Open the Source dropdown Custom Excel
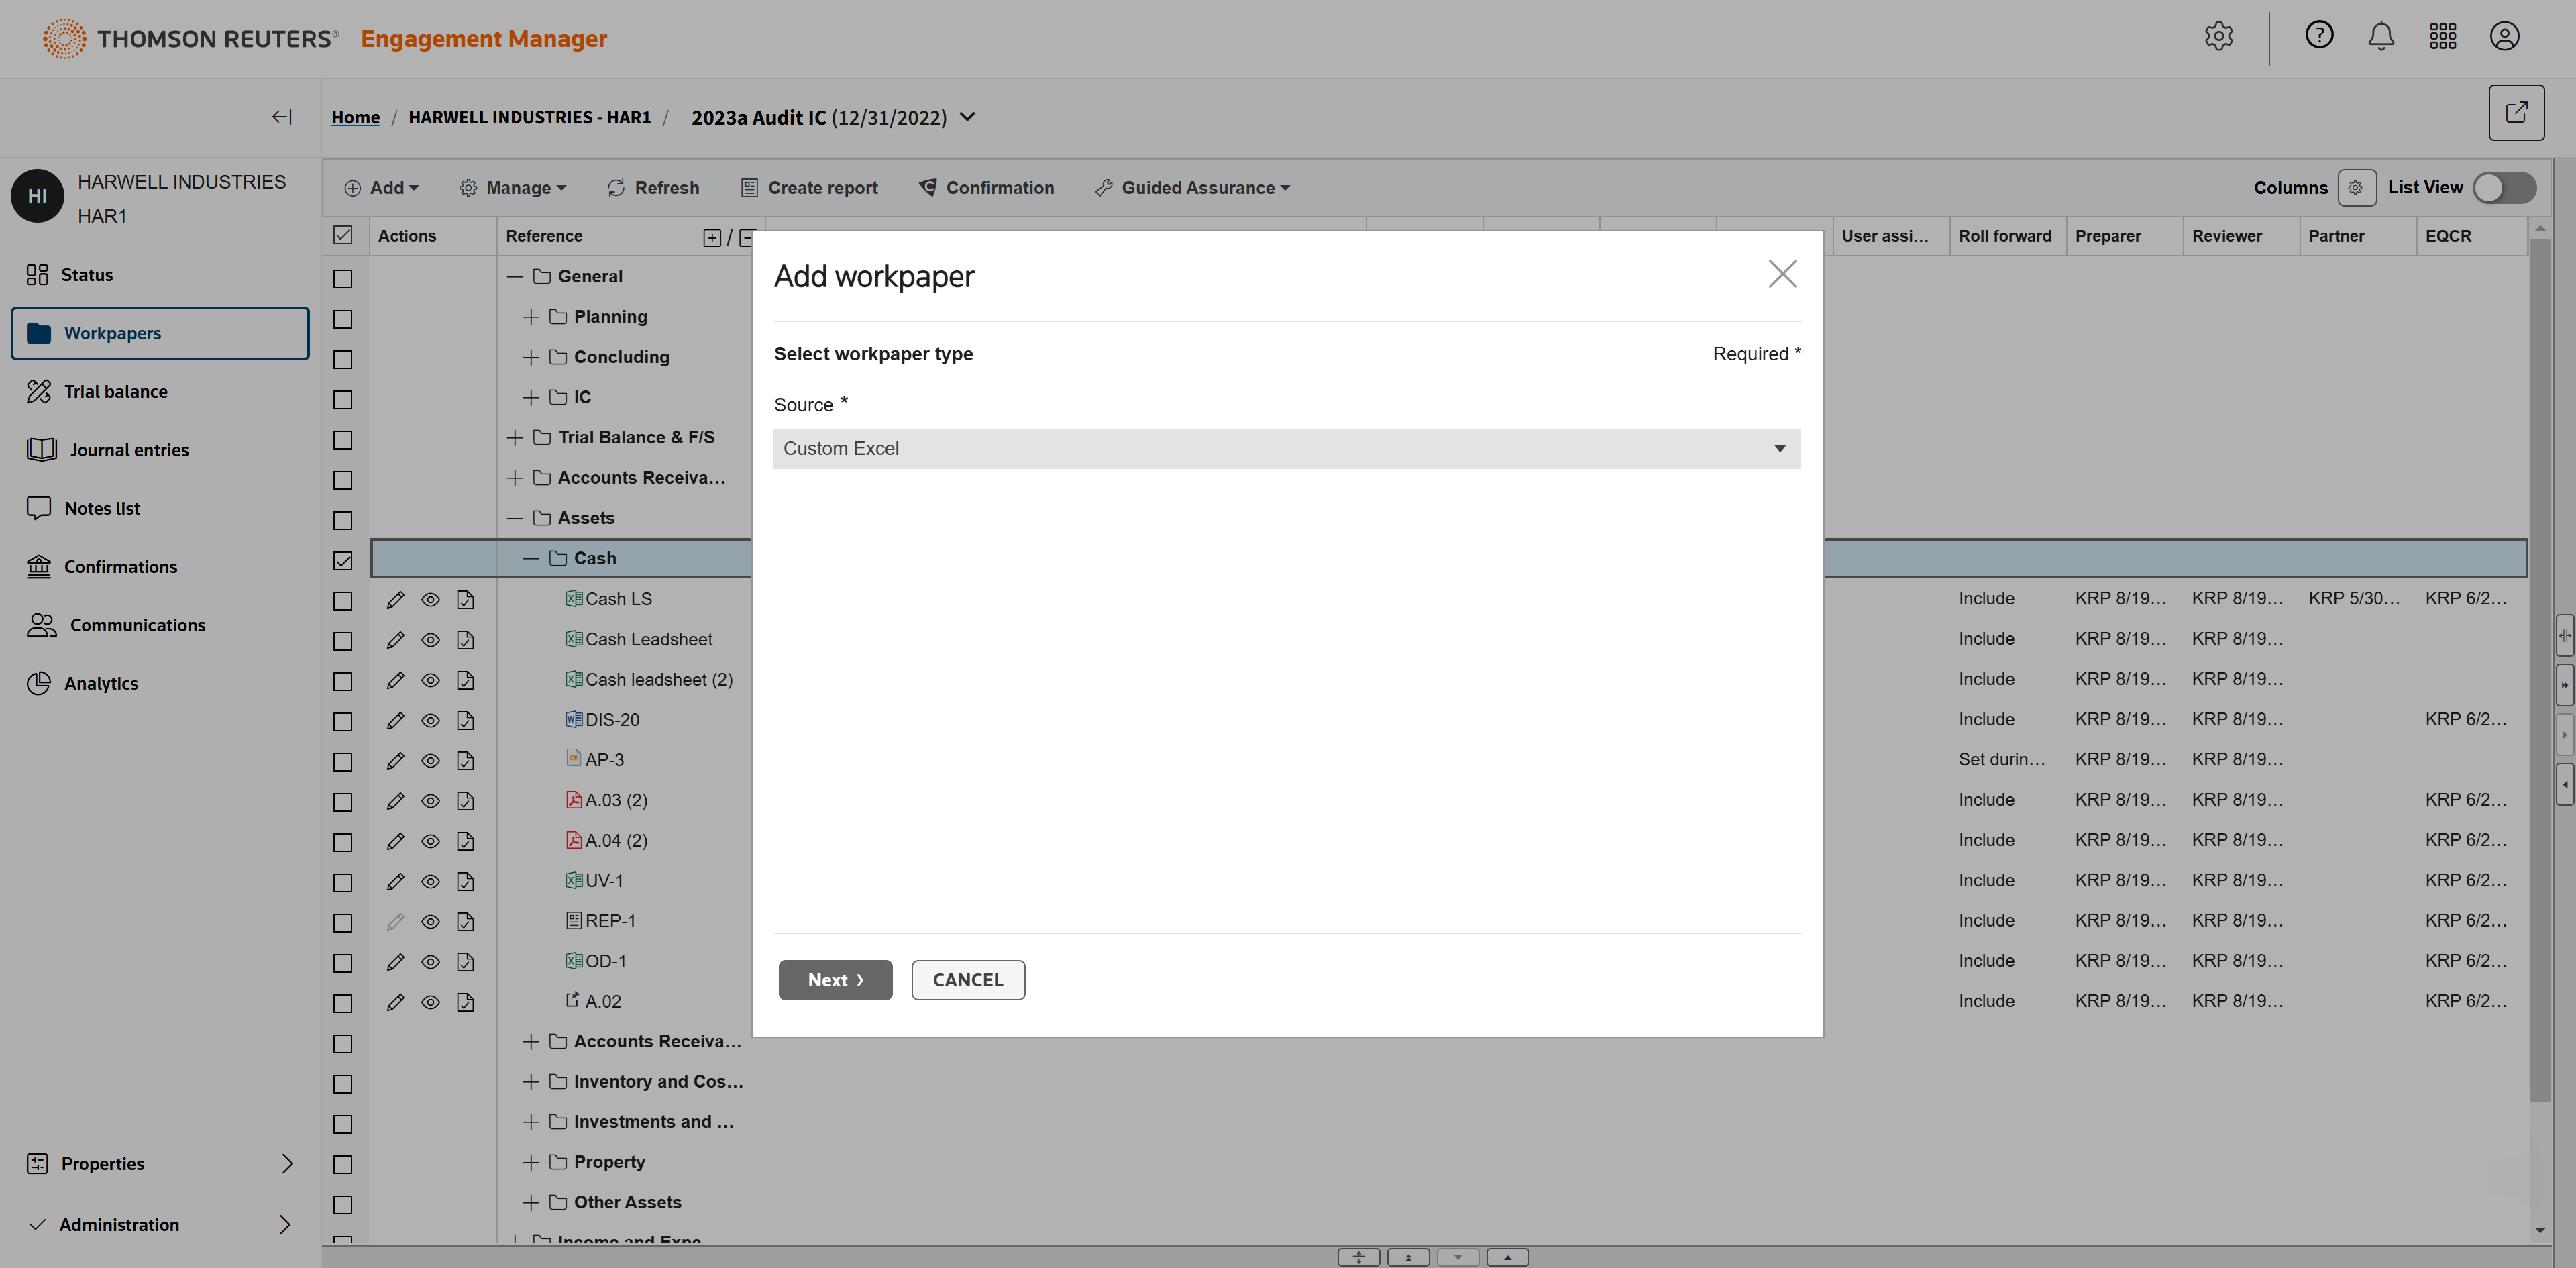This screenshot has width=2576, height=1268. [x=1285, y=448]
